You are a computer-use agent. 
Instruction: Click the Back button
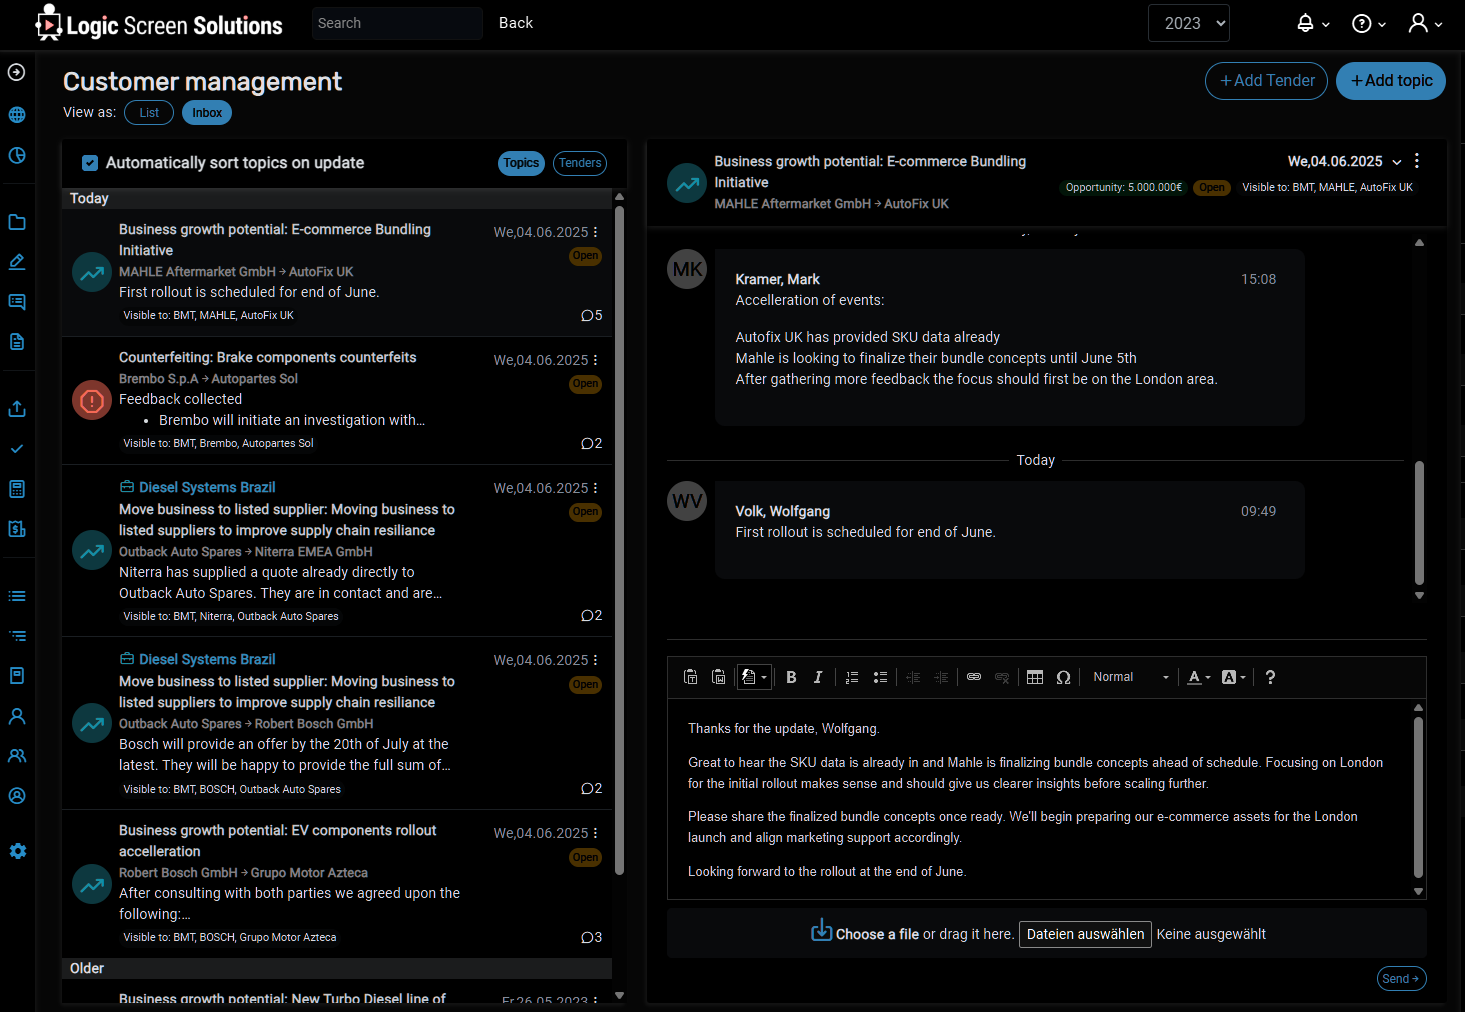click(516, 23)
